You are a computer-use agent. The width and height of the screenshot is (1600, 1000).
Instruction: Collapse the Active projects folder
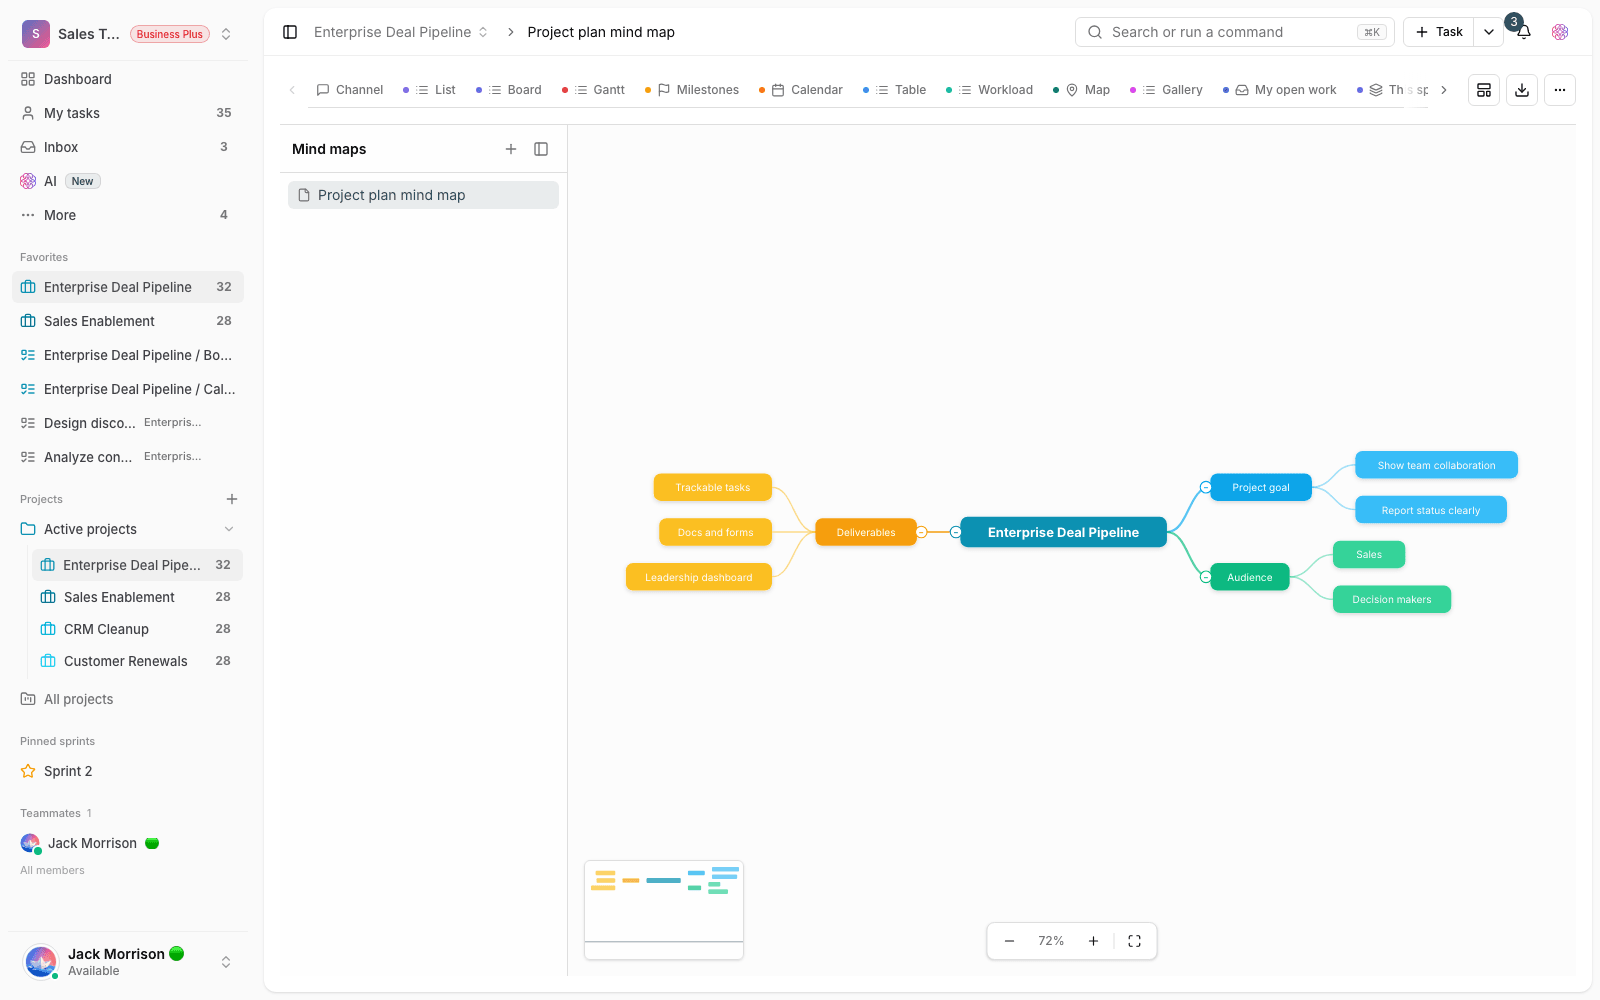click(229, 529)
